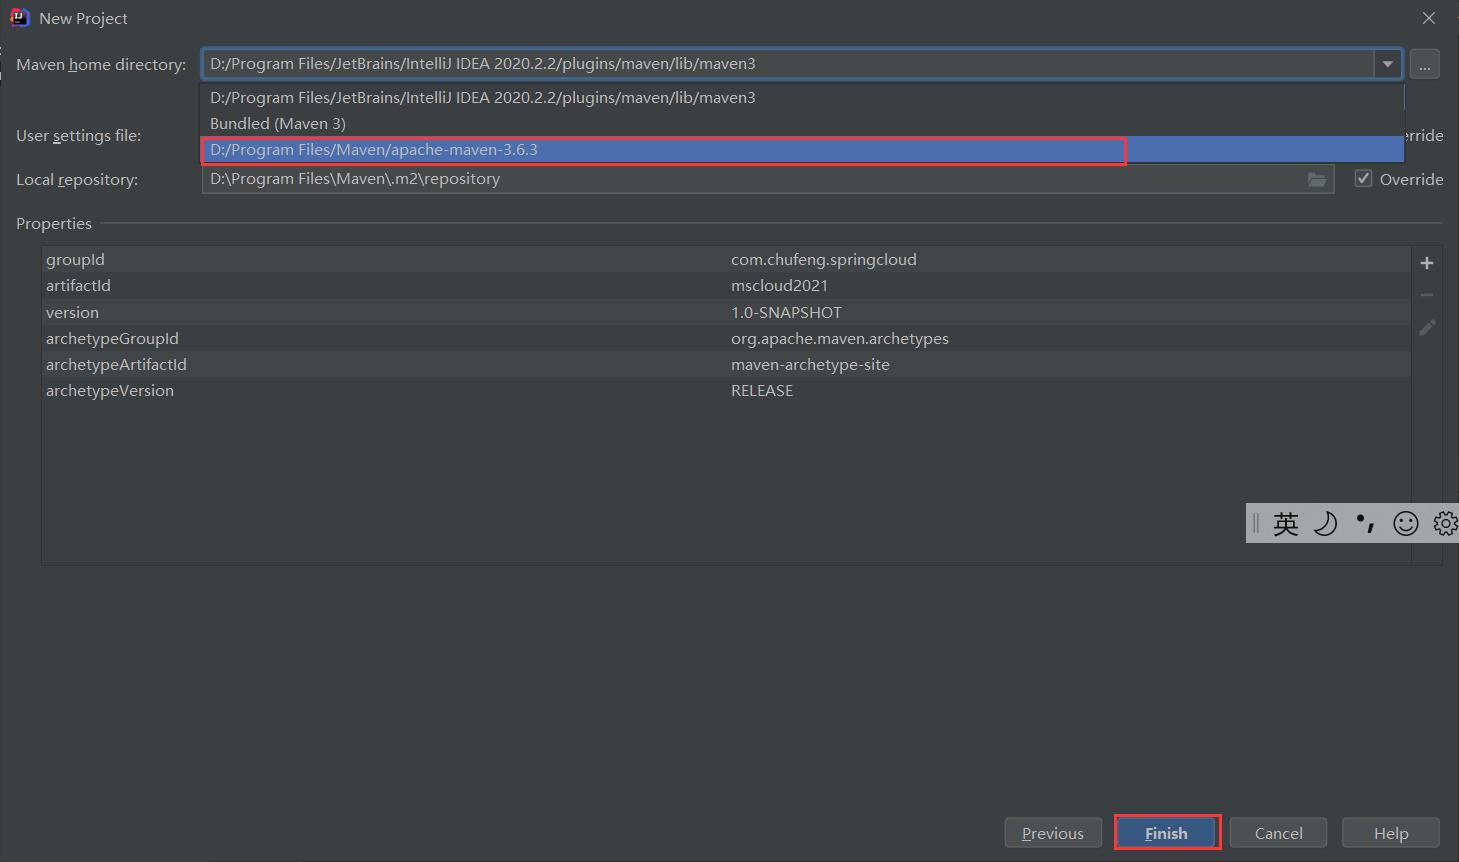Click the Maven home directory combo field
Image resolution: width=1459 pixels, height=862 pixels.
[788, 64]
